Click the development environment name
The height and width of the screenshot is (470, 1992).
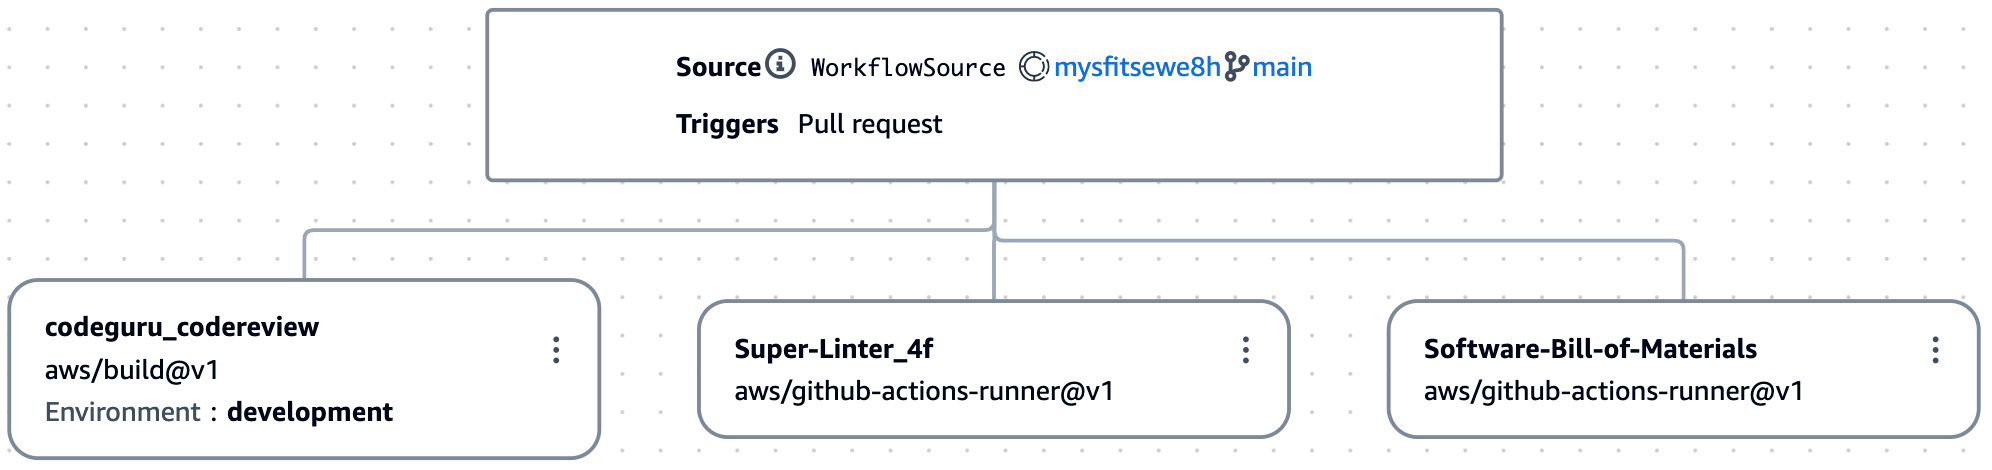pos(310,412)
